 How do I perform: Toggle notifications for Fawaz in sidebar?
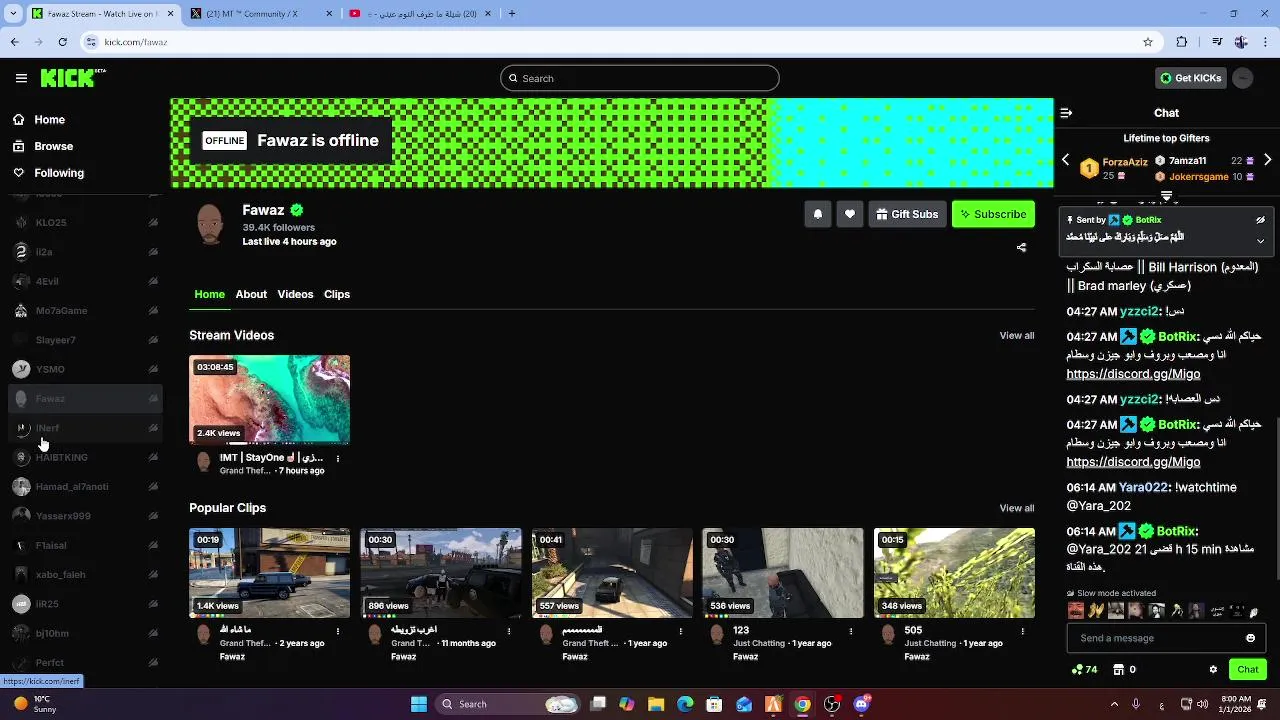[153, 398]
